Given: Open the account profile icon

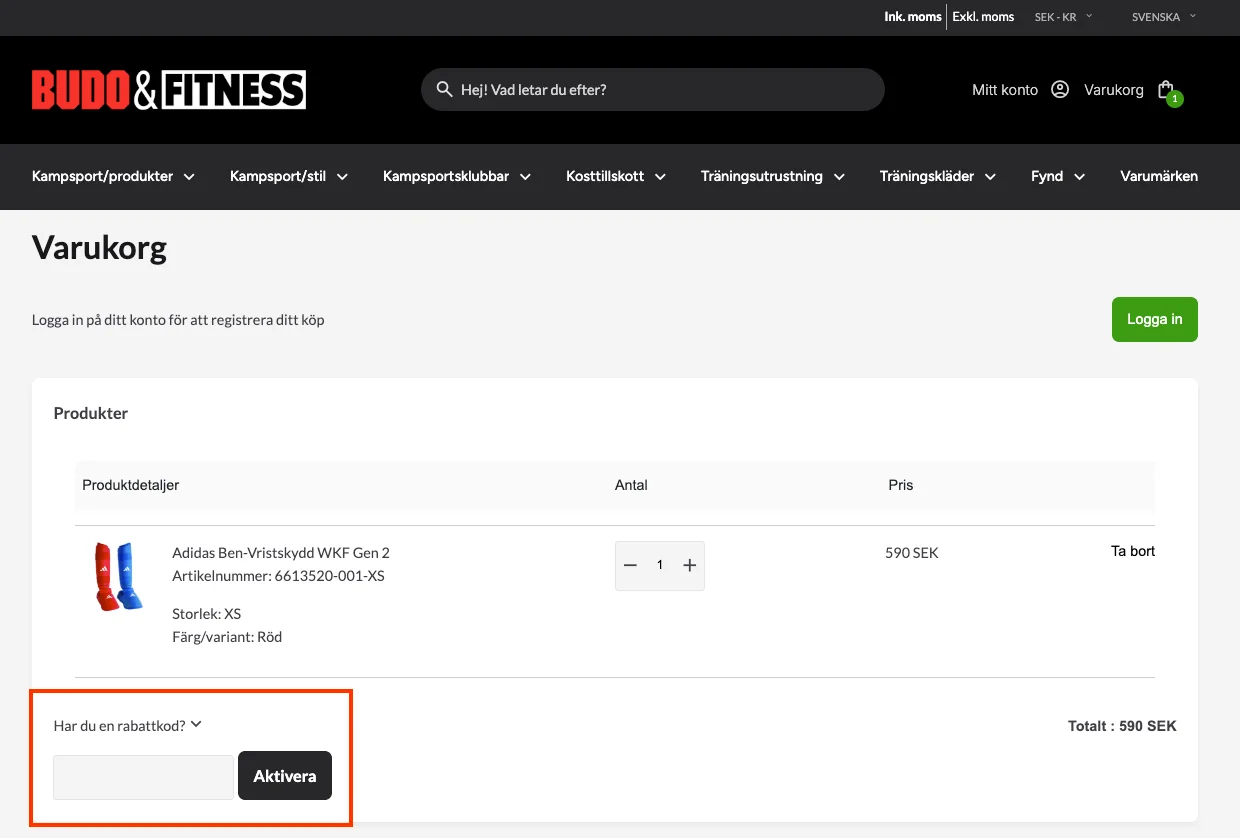Looking at the screenshot, I should click(1060, 90).
